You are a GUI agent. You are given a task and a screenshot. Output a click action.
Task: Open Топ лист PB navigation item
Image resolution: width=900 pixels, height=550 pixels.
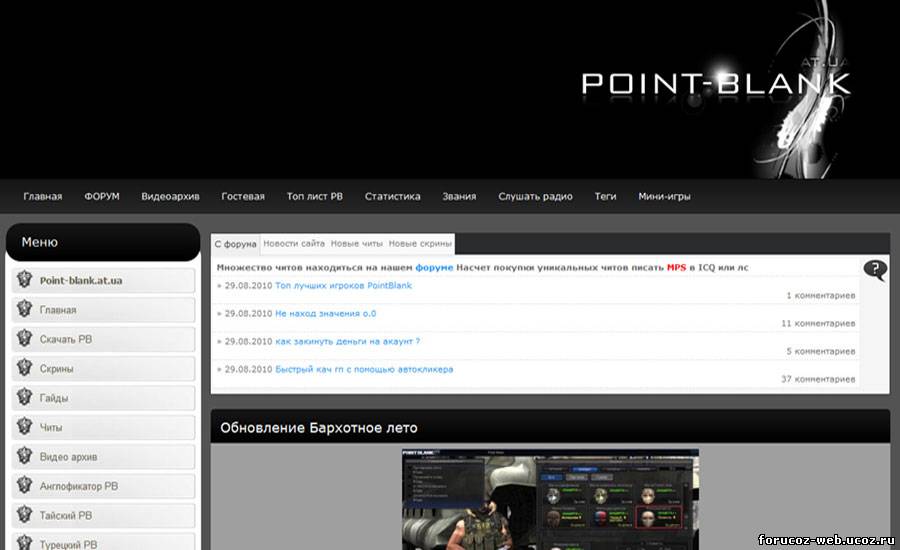tap(315, 196)
